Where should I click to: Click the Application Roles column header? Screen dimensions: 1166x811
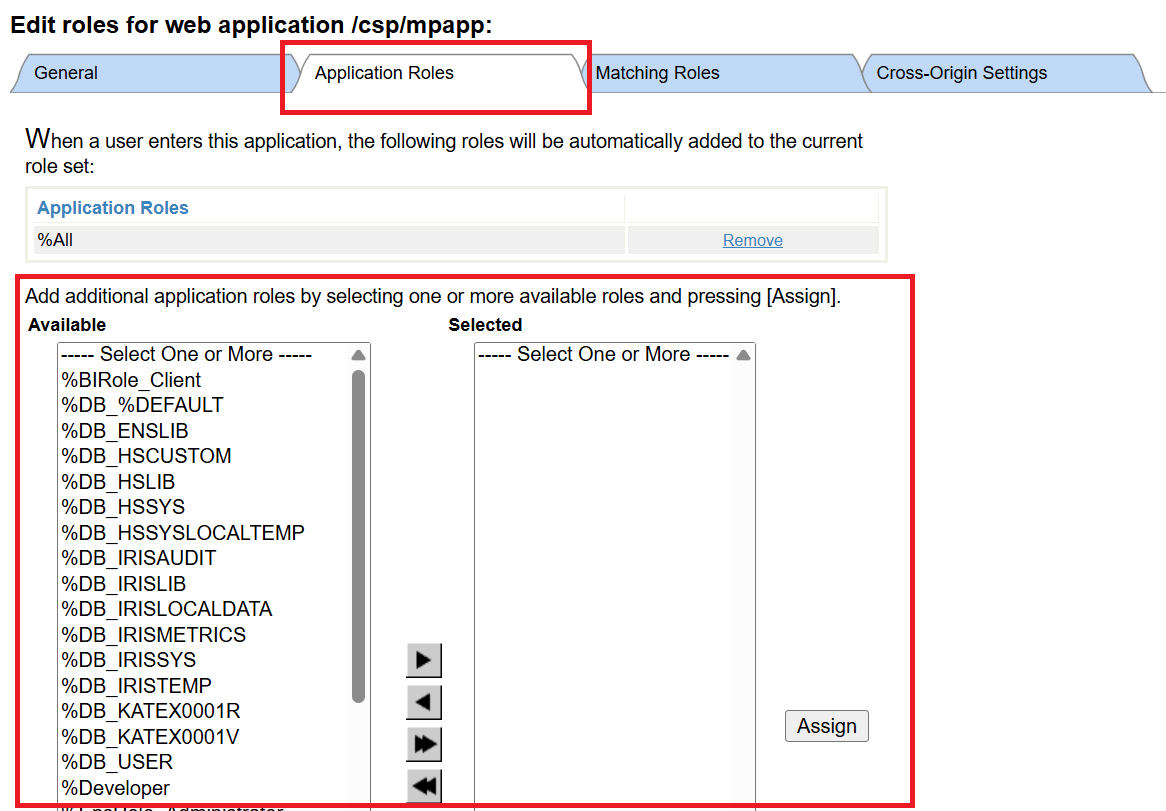pos(113,208)
